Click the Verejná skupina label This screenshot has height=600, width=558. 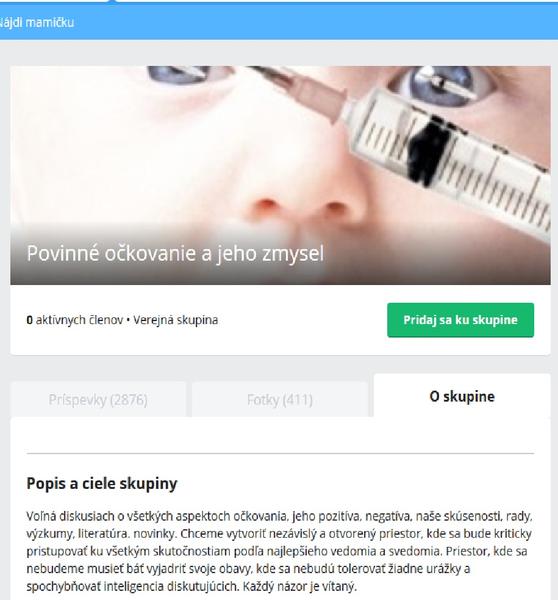point(176,320)
